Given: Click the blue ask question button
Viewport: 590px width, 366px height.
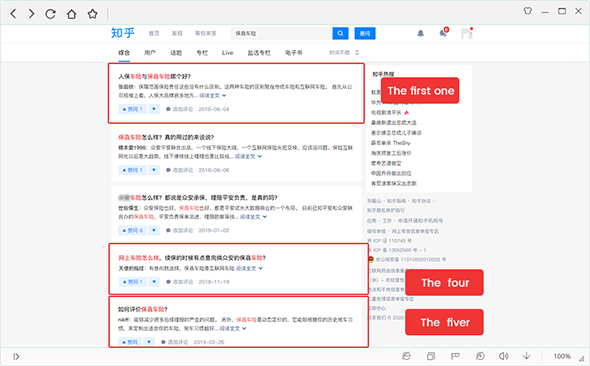Looking at the screenshot, I should [365, 33].
